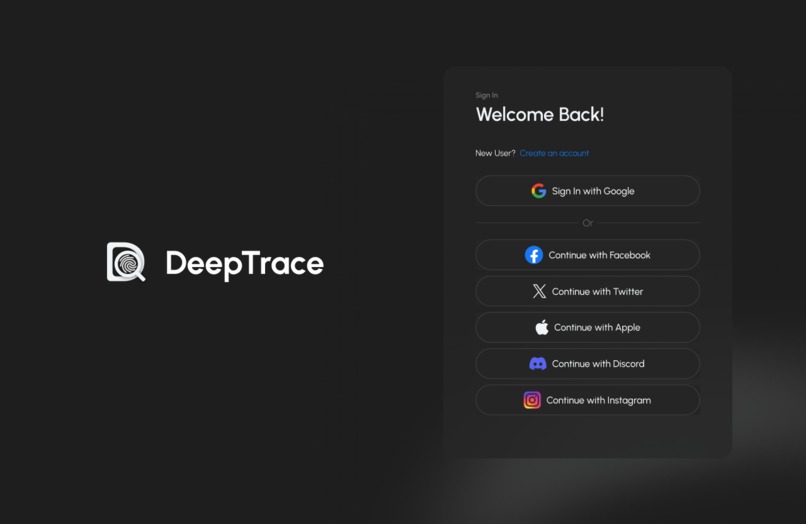Click the Instagram logo icon
The height and width of the screenshot is (524, 806).
(532, 400)
